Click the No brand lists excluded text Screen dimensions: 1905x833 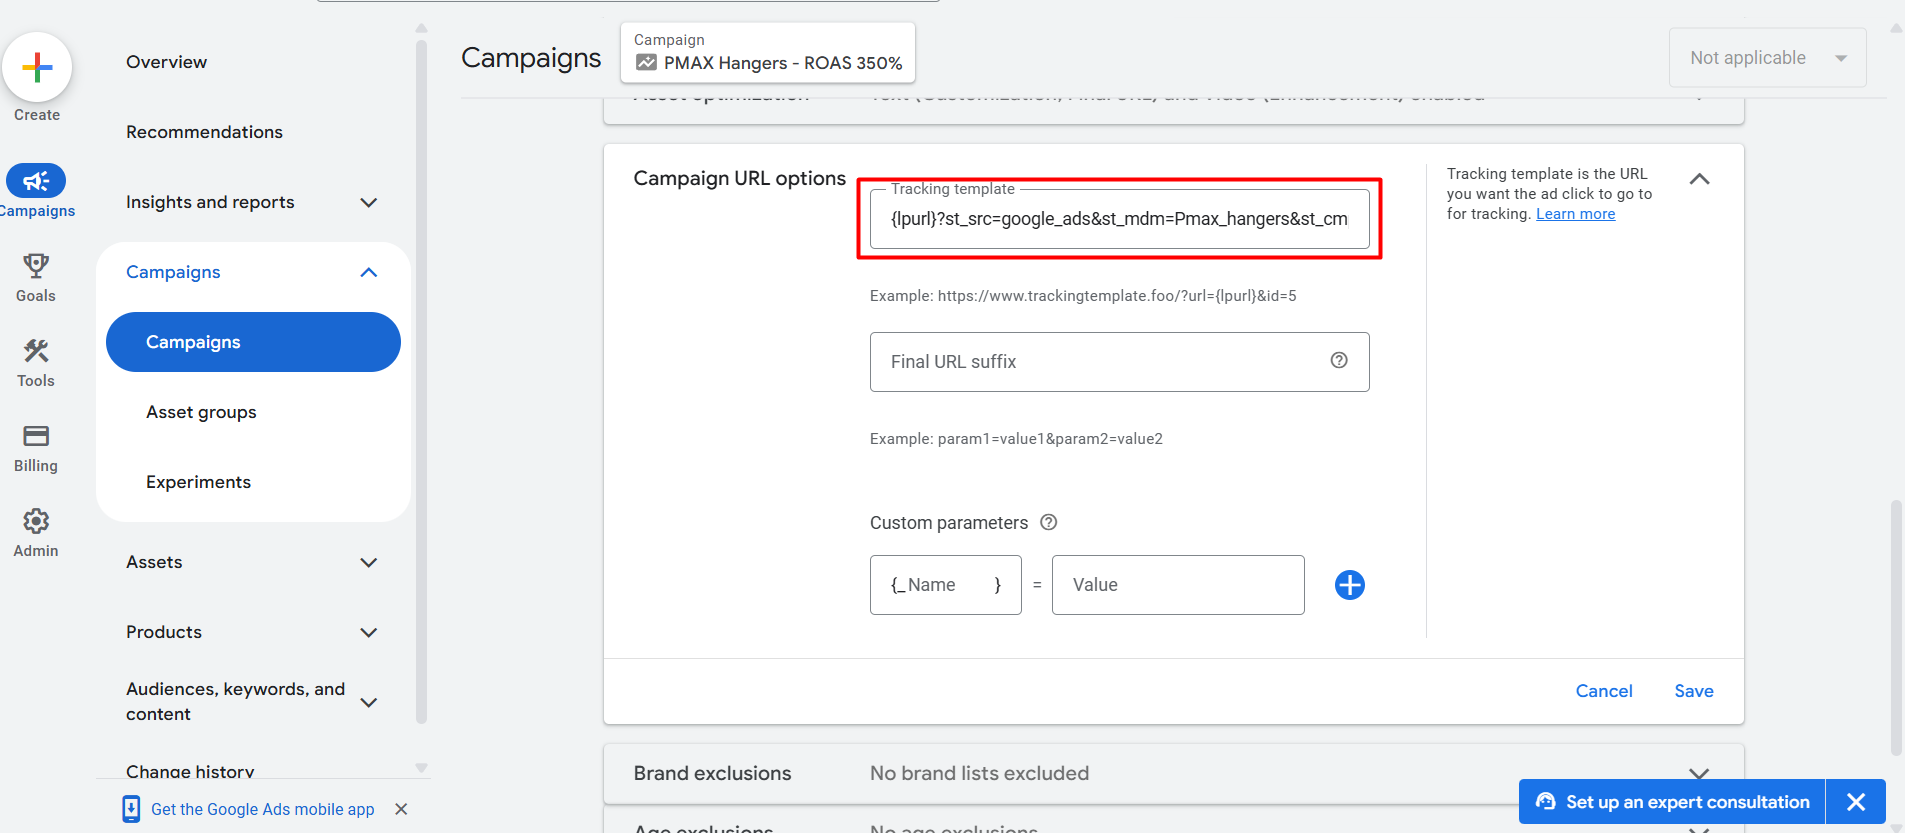pos(979,773)
